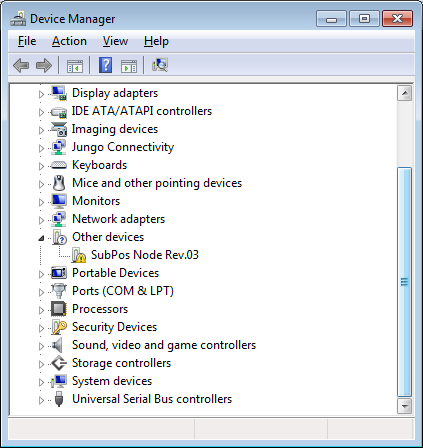Expand the Display adapters node
The height and width of the screenshot is (448, 423).
point(41,94)
